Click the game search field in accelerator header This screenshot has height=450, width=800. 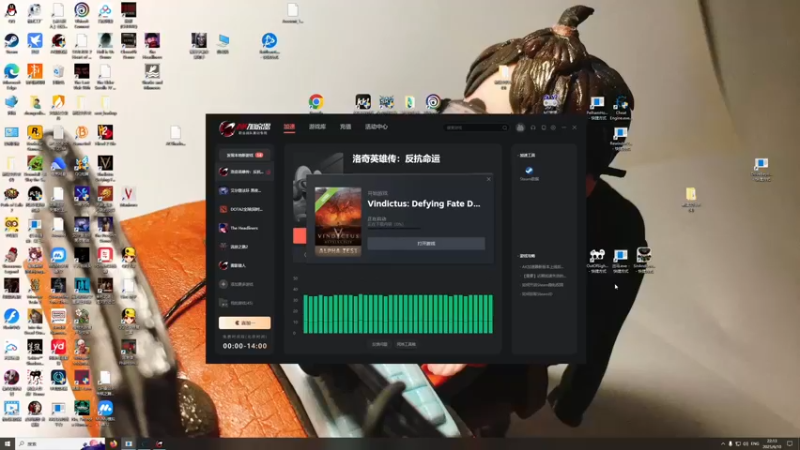[x=476, y=128]
